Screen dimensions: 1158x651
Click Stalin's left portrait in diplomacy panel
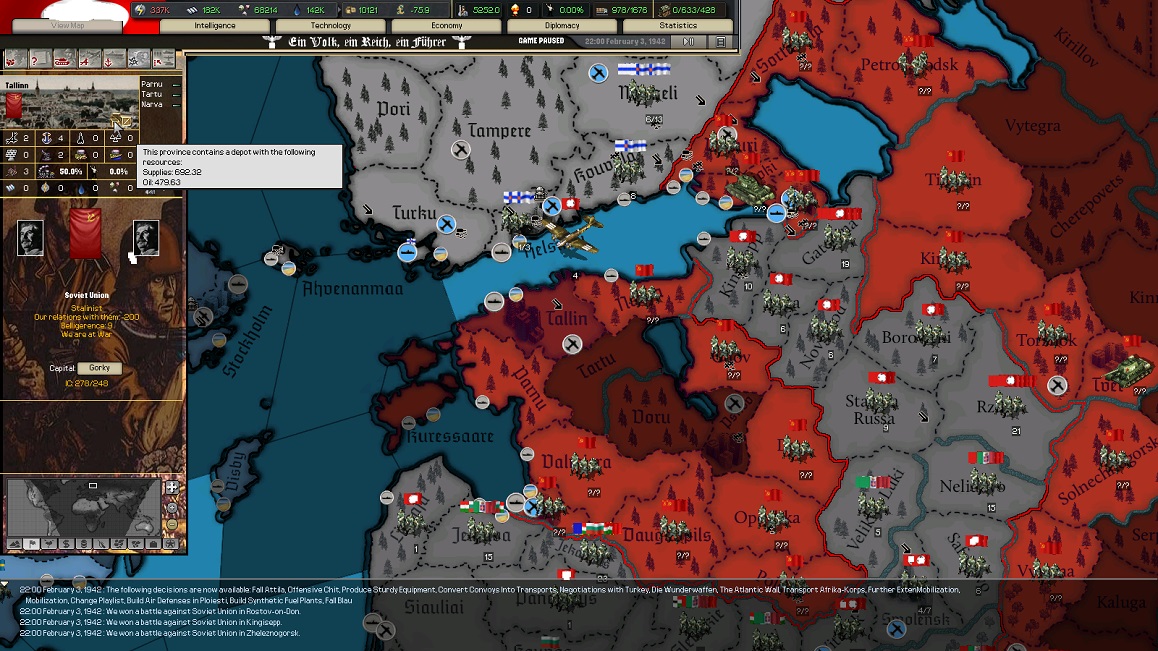pyautogui.click(x=30, y=238)
